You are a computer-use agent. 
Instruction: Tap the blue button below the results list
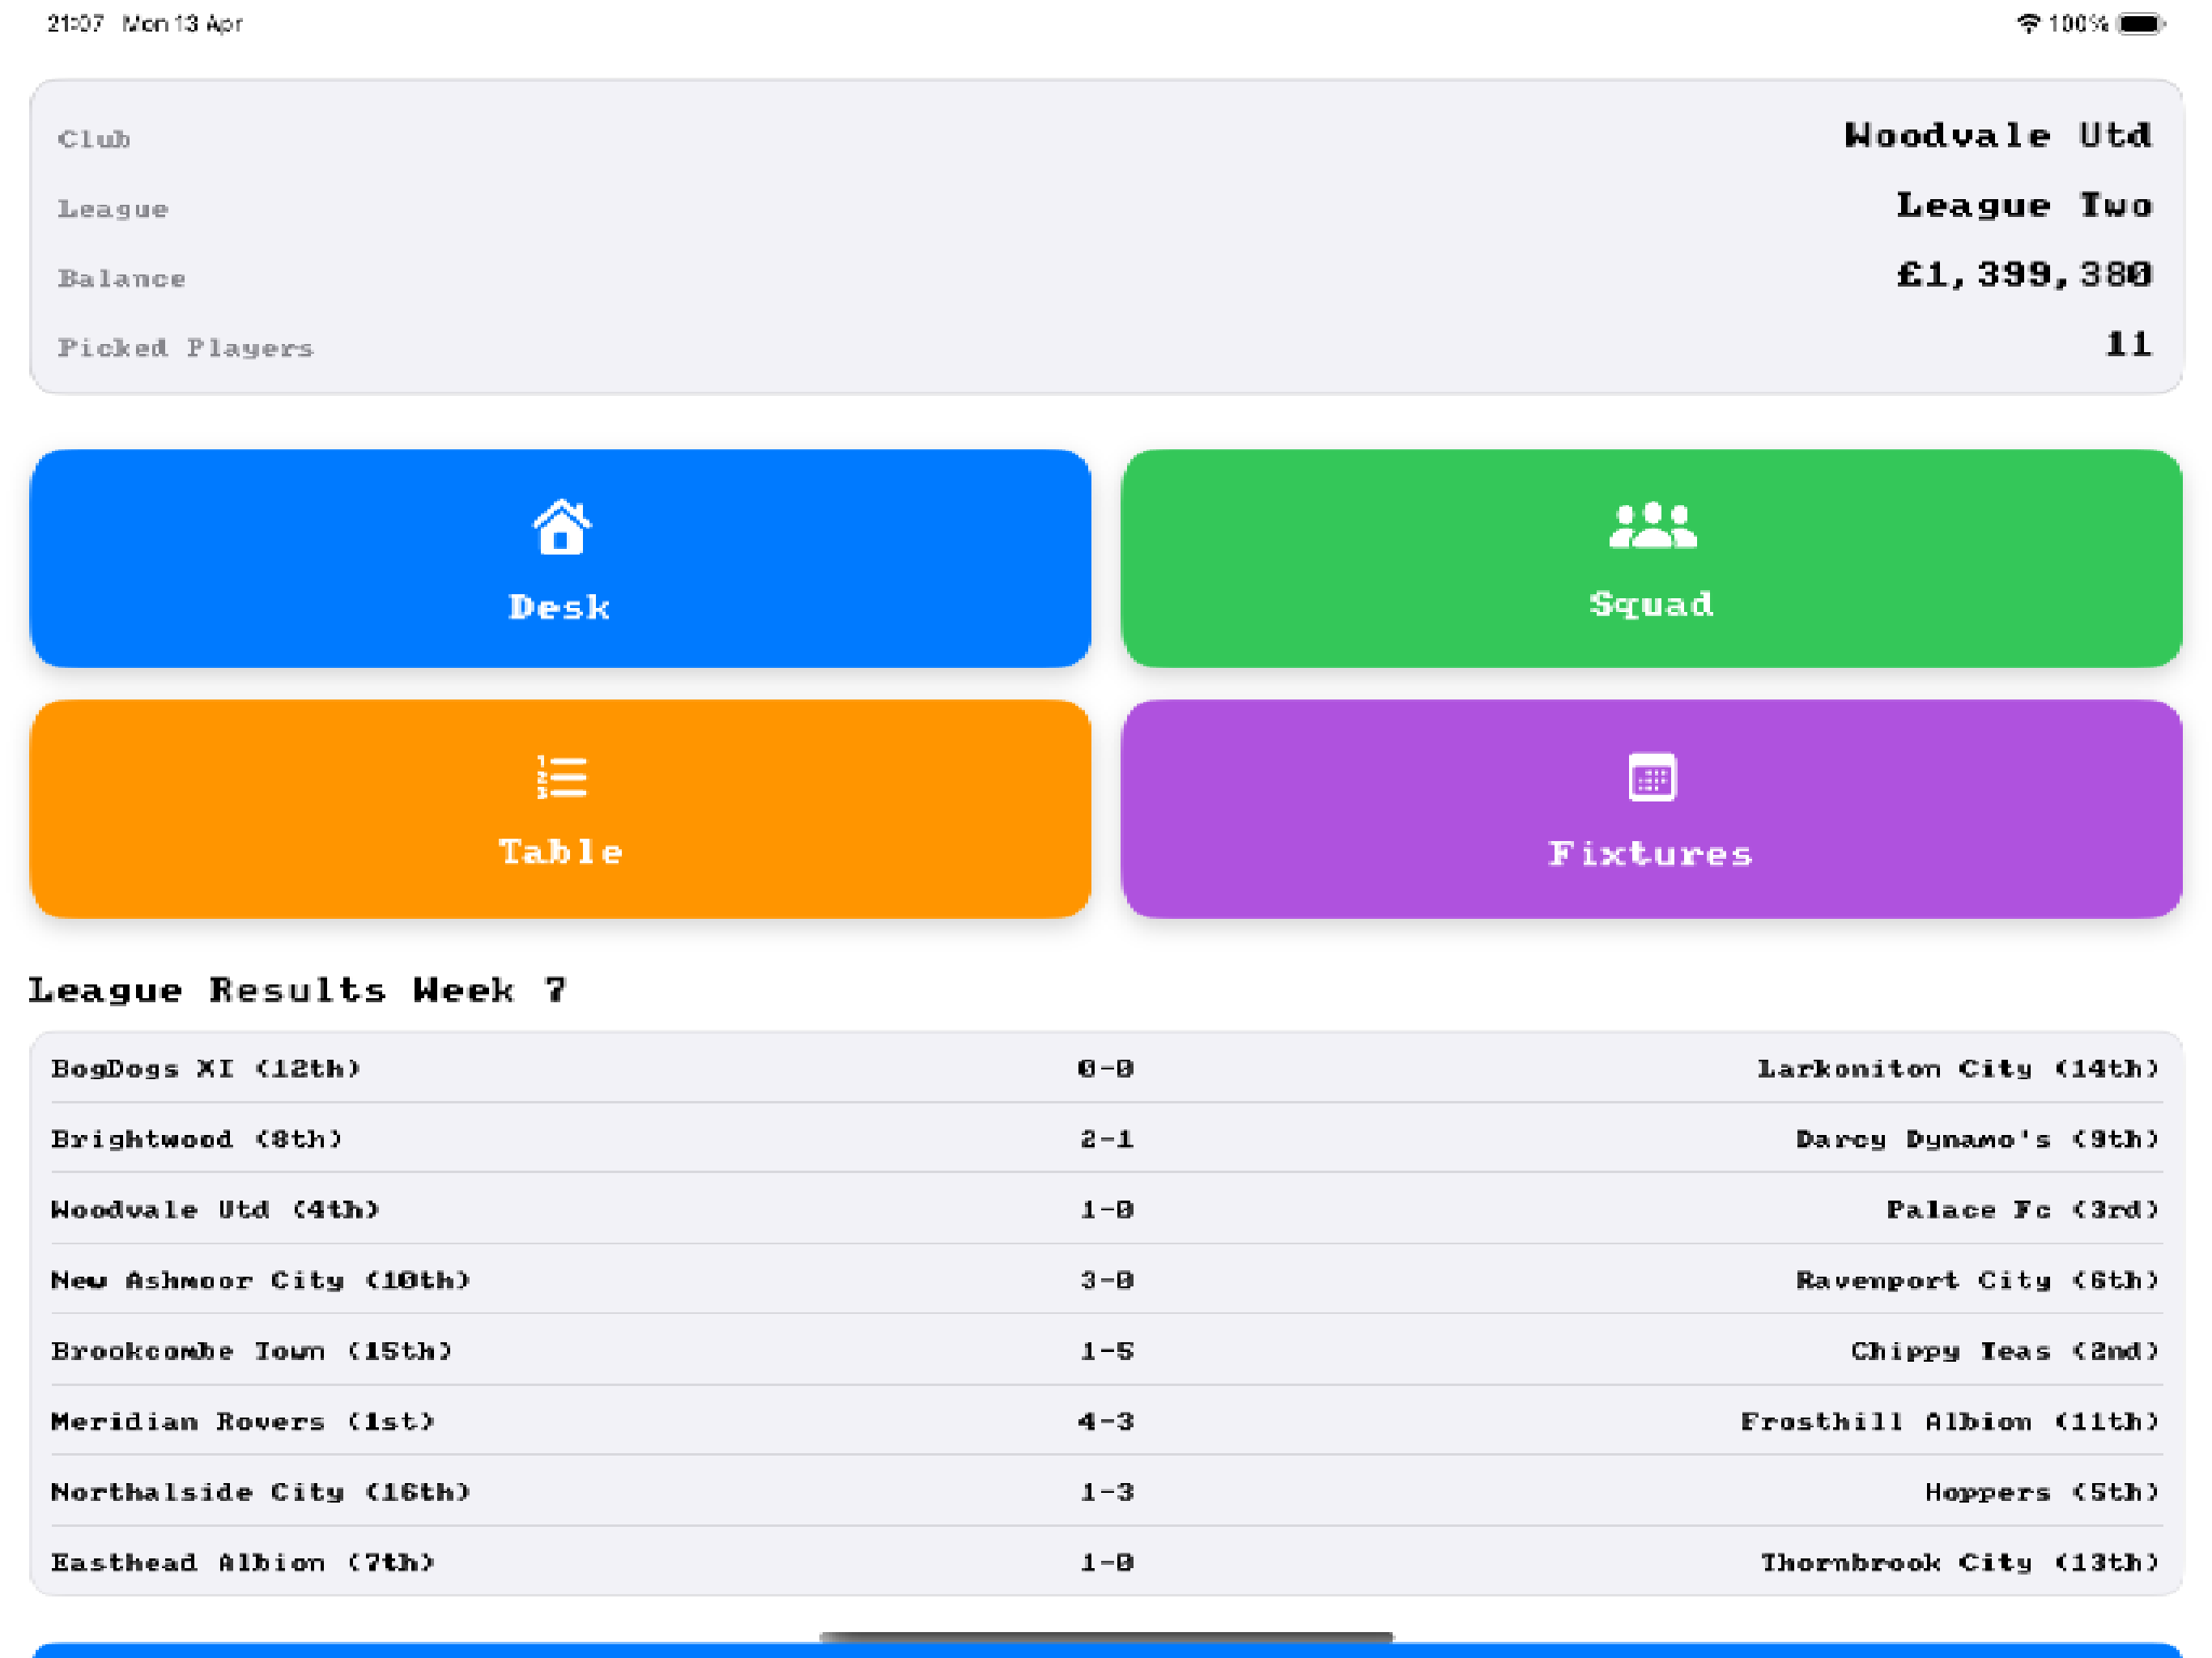tap(1106, 1650)
